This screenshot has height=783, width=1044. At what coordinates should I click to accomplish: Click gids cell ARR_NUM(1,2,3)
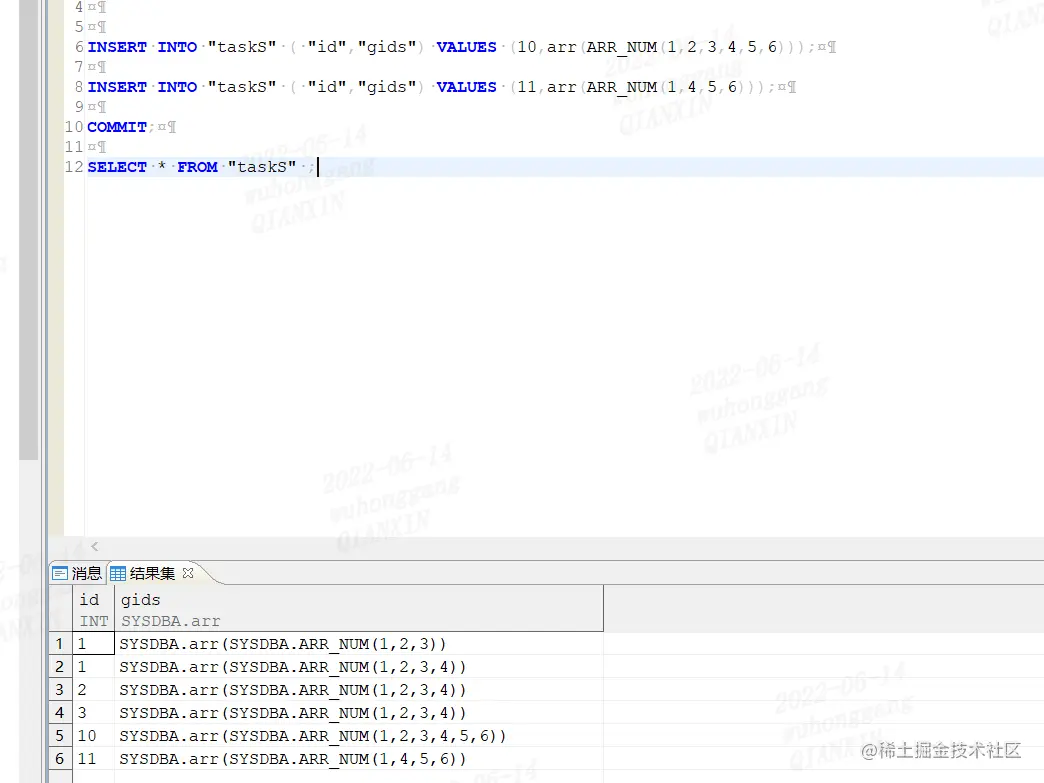point(359,644)
